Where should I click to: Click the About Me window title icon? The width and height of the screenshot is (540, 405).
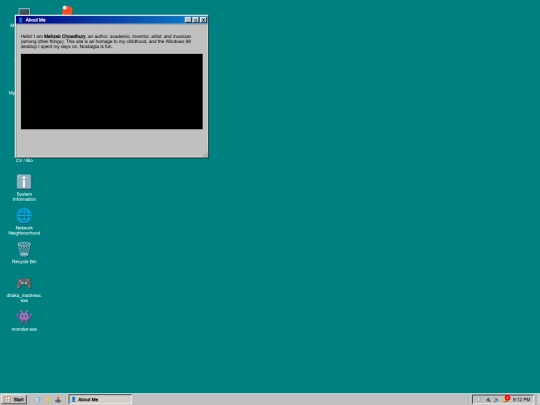[21, 20]
